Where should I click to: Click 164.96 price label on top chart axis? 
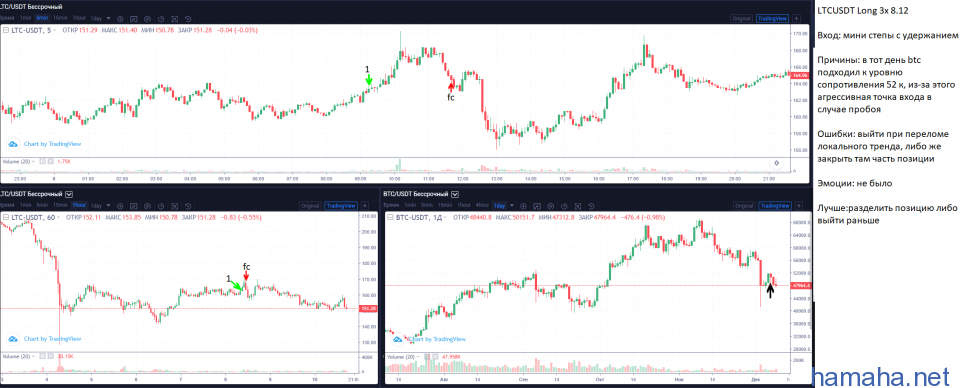799,75
